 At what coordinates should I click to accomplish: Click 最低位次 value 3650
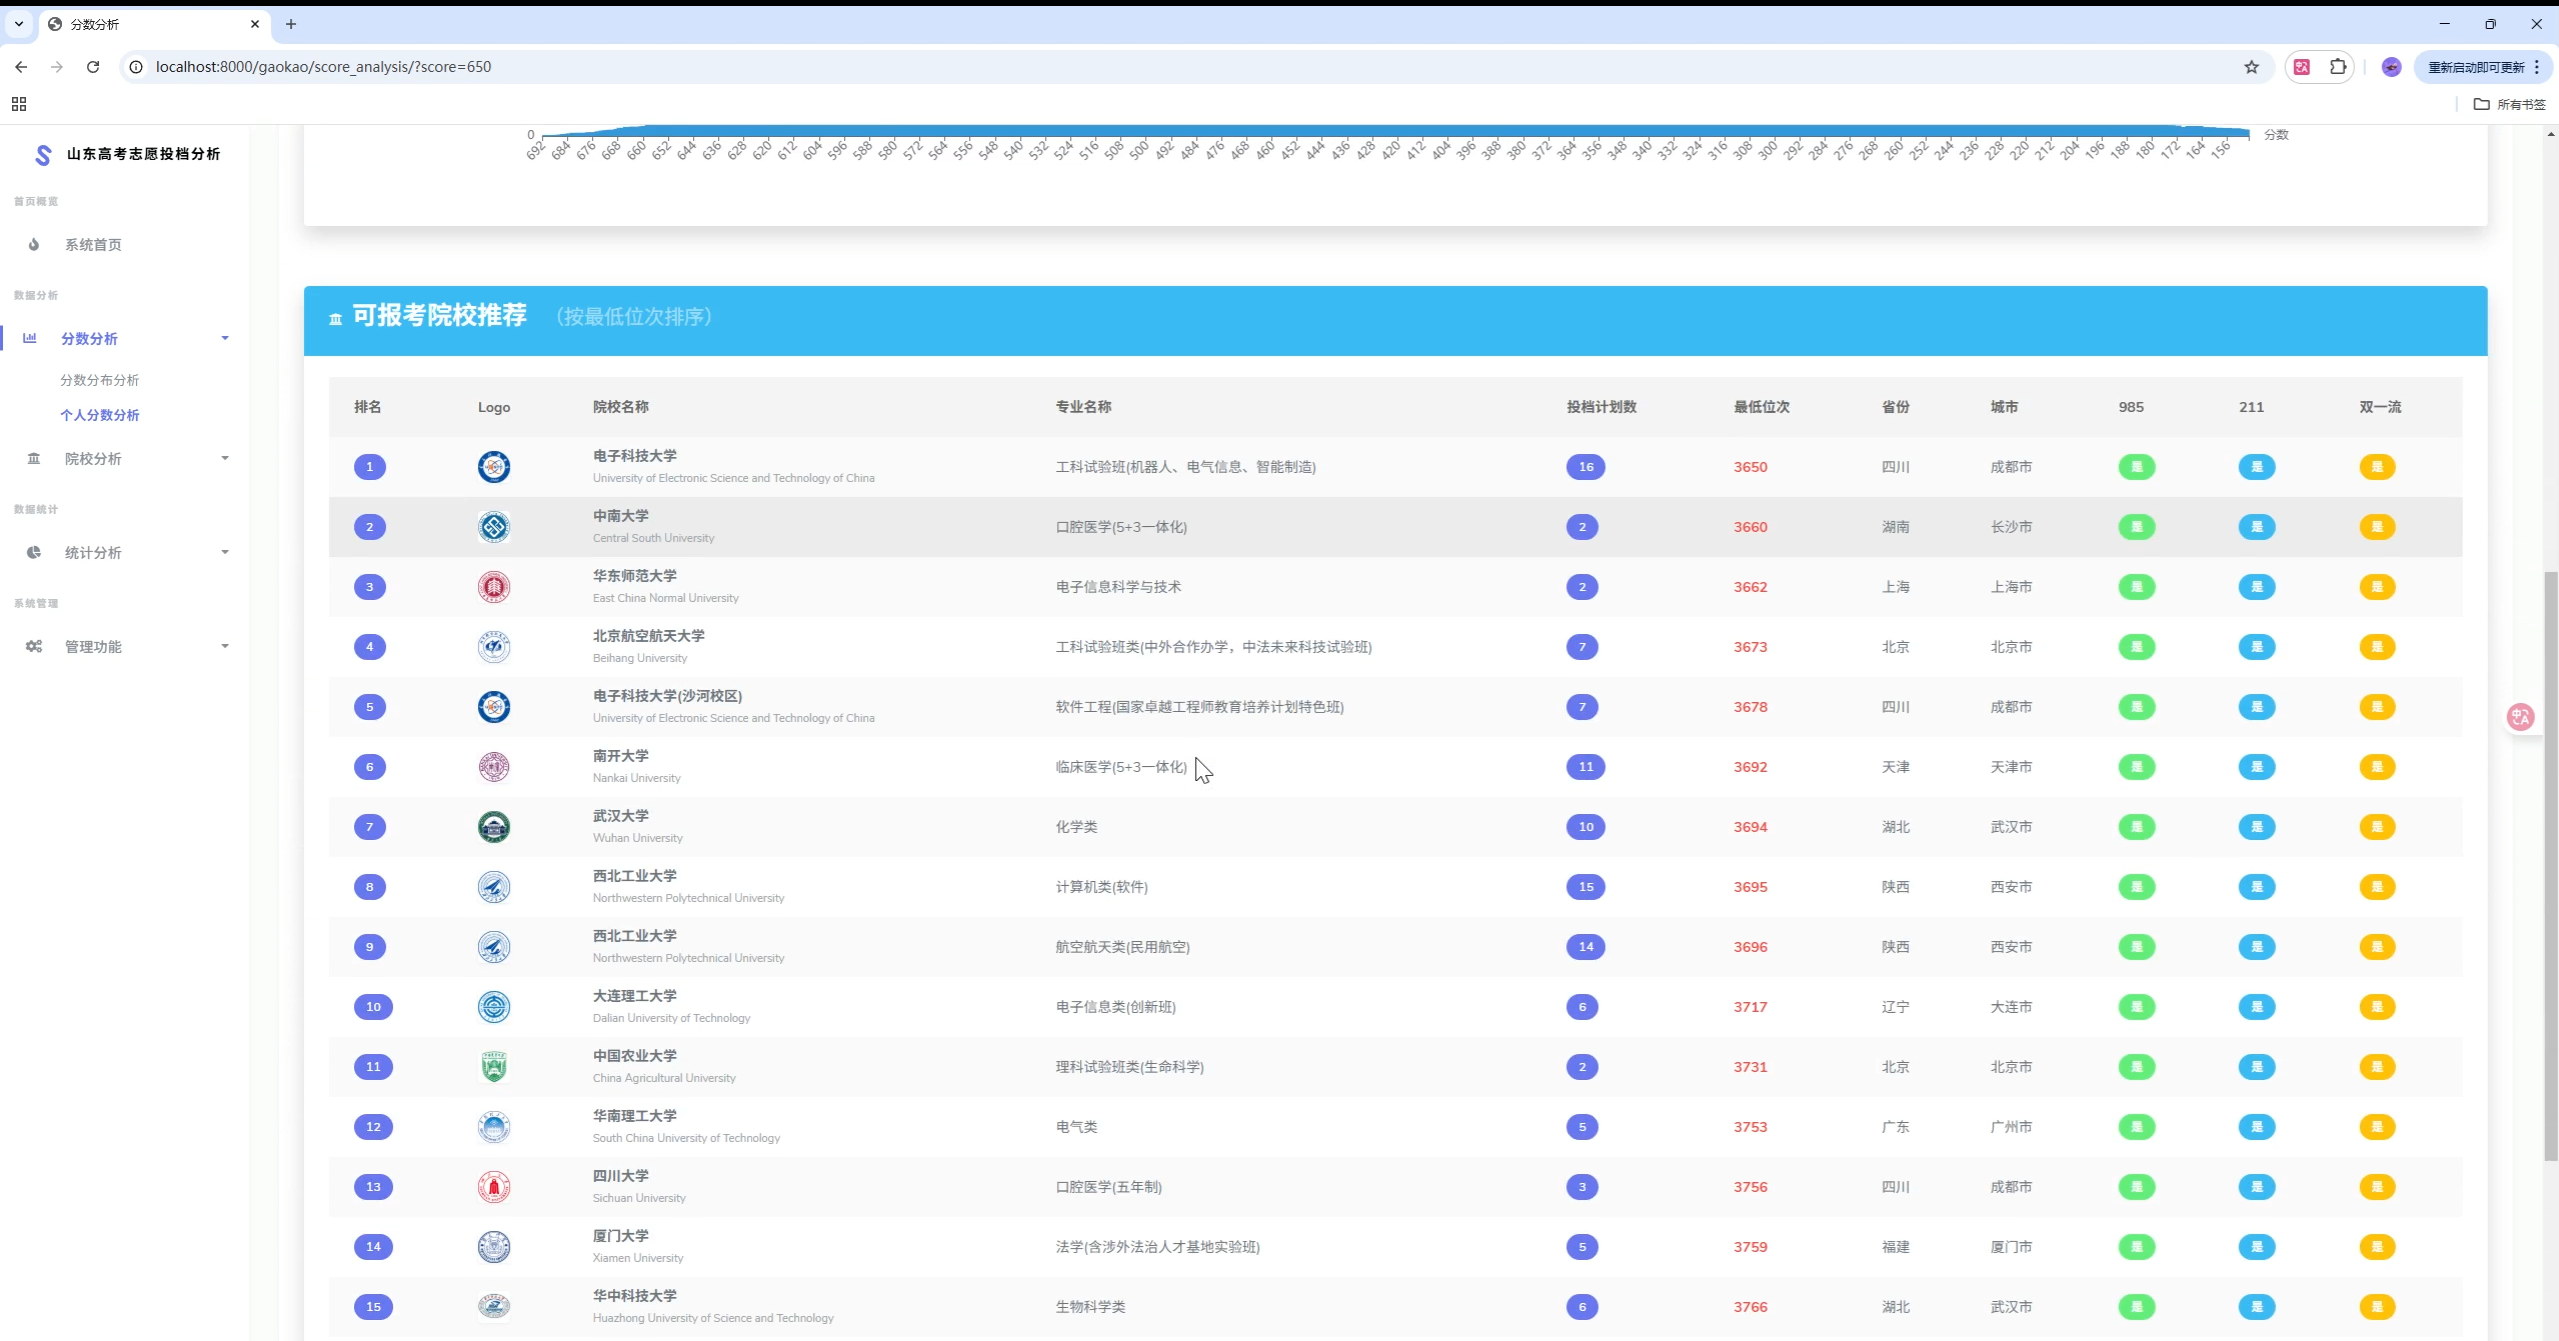pos(1751,467)
